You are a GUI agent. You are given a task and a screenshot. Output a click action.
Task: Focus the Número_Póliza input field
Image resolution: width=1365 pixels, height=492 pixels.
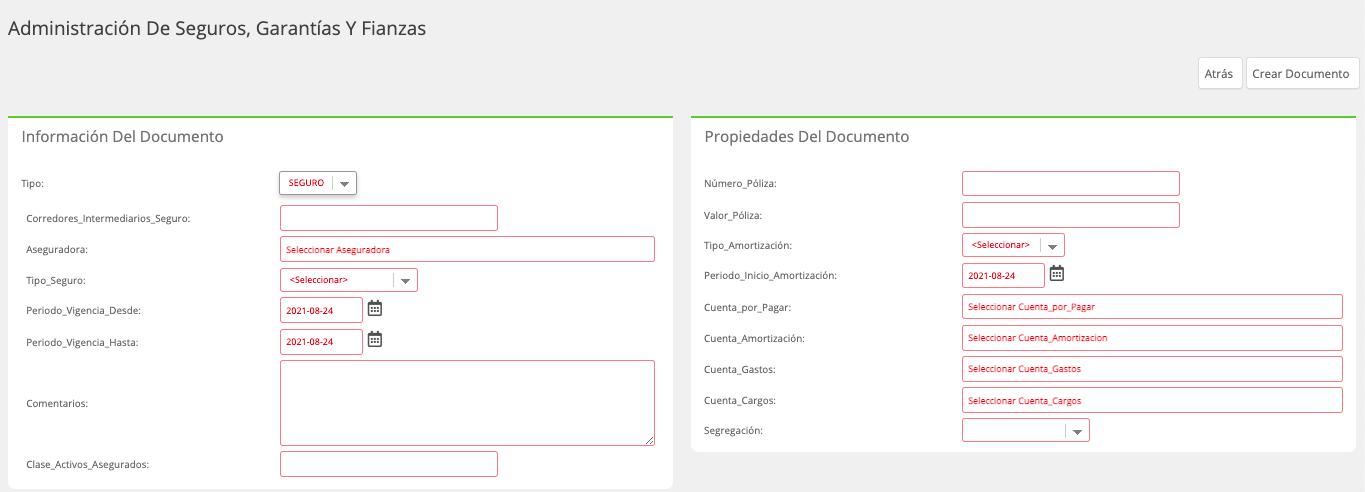tap(1071, 184)
